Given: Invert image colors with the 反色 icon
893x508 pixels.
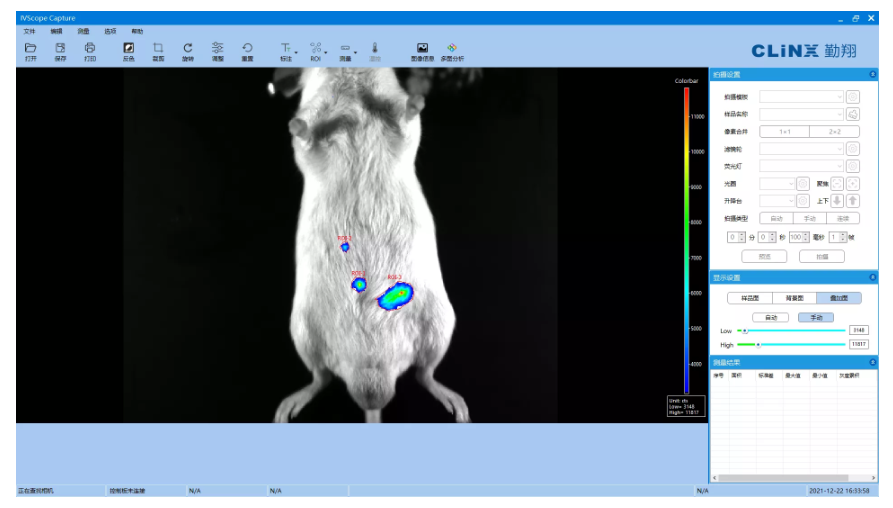Looking at the screenshot, I should tap(129, 51).
